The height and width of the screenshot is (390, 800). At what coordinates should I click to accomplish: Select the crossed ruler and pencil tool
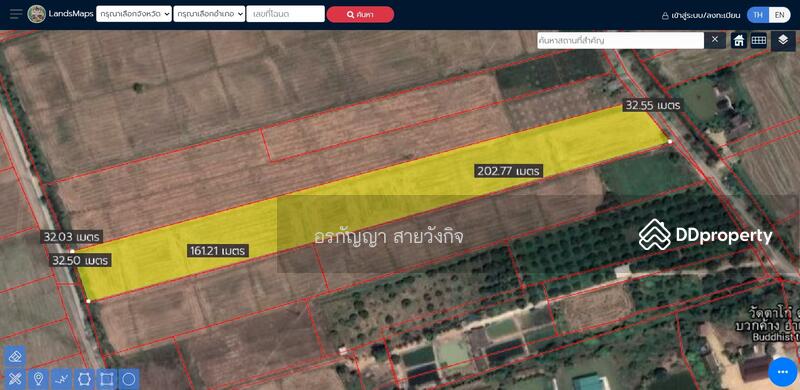pyautogui.click(x=15, y=379)
